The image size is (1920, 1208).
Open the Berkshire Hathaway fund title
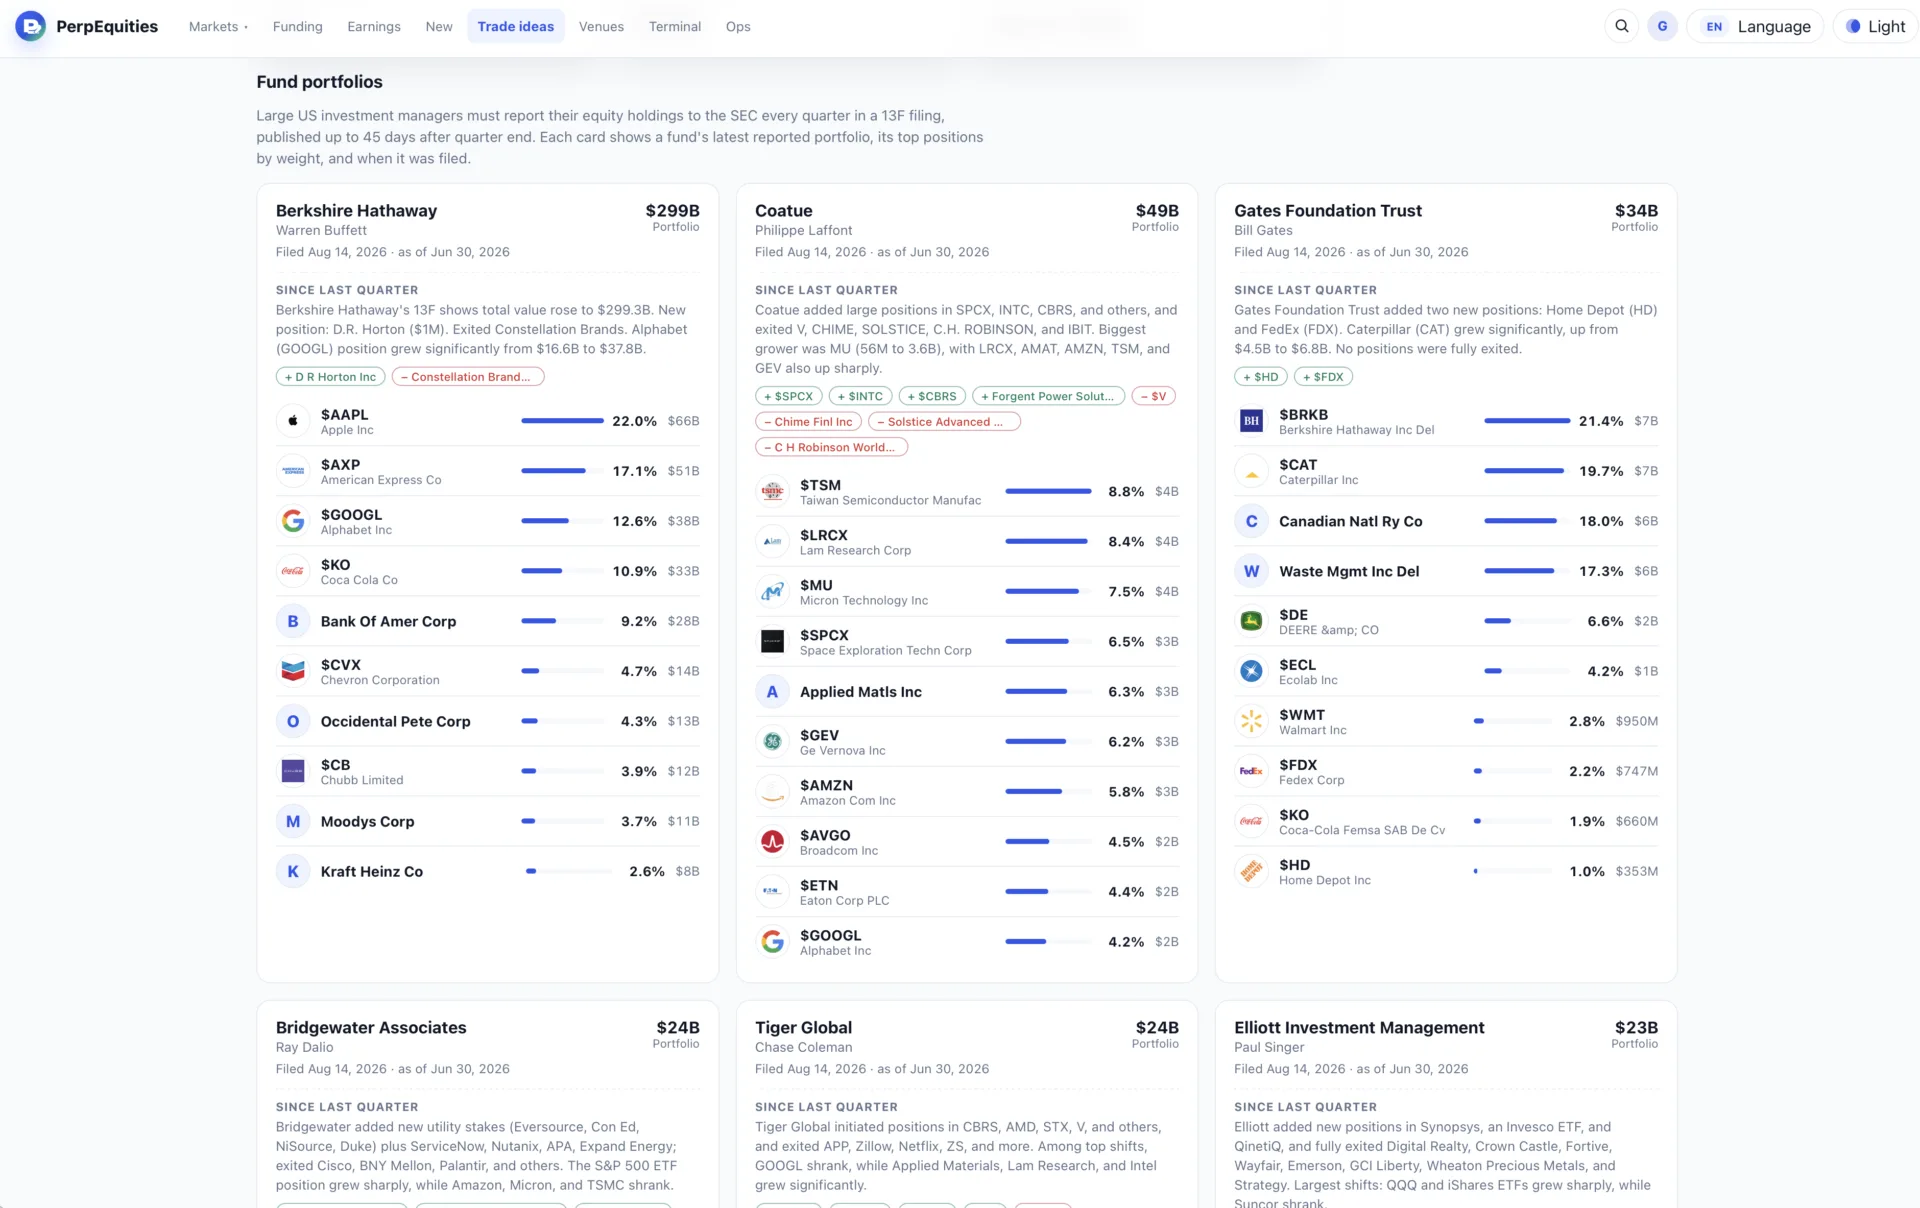tap(357, 211)
